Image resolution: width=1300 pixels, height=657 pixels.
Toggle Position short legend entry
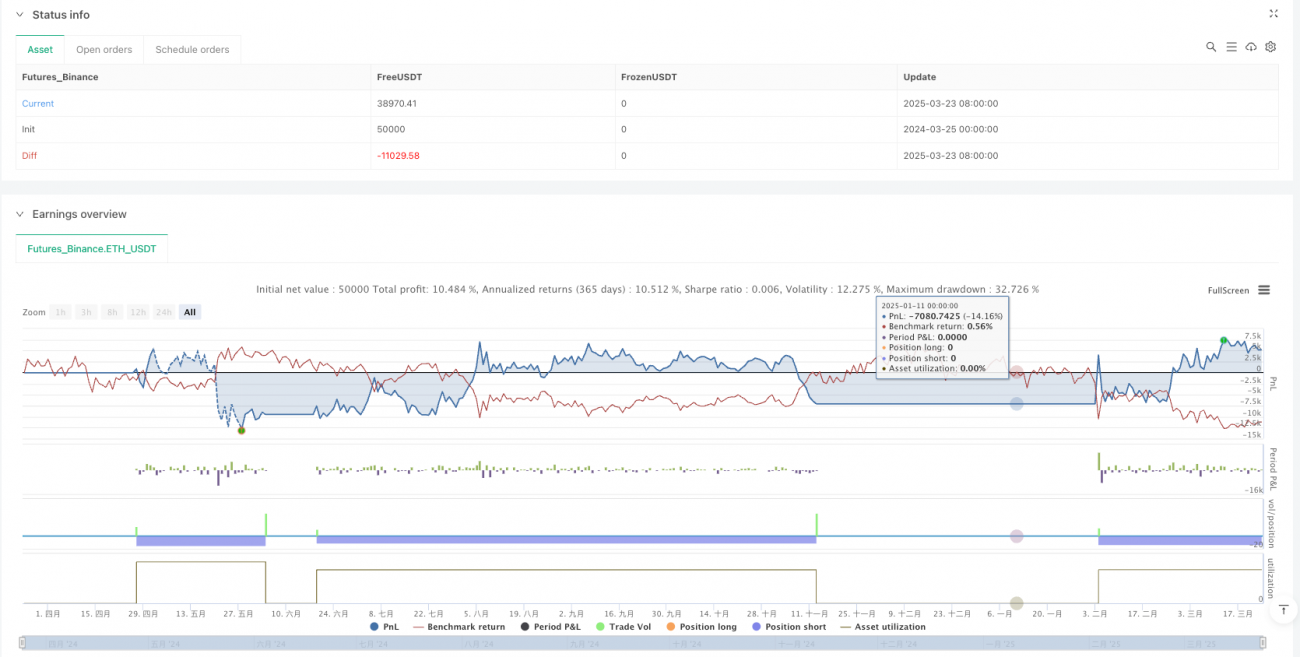point(793,627)
